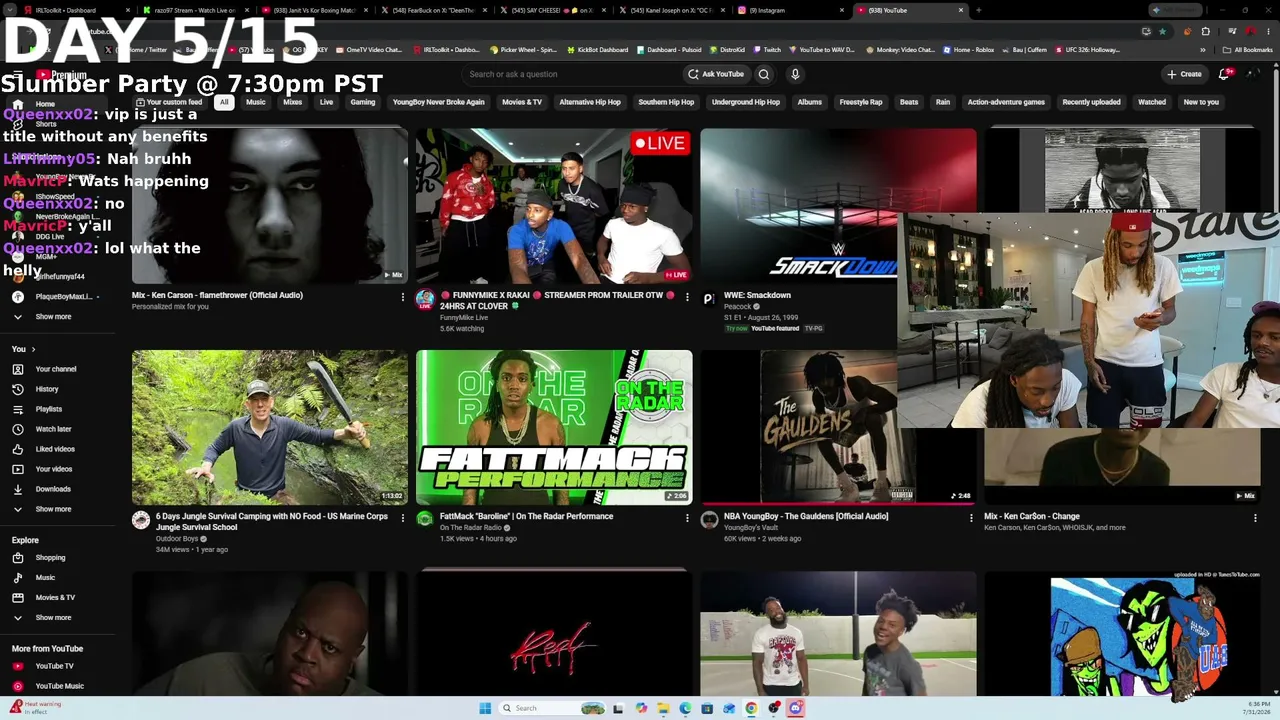Select the Freestyle Rap chip

tap(861, 102)
